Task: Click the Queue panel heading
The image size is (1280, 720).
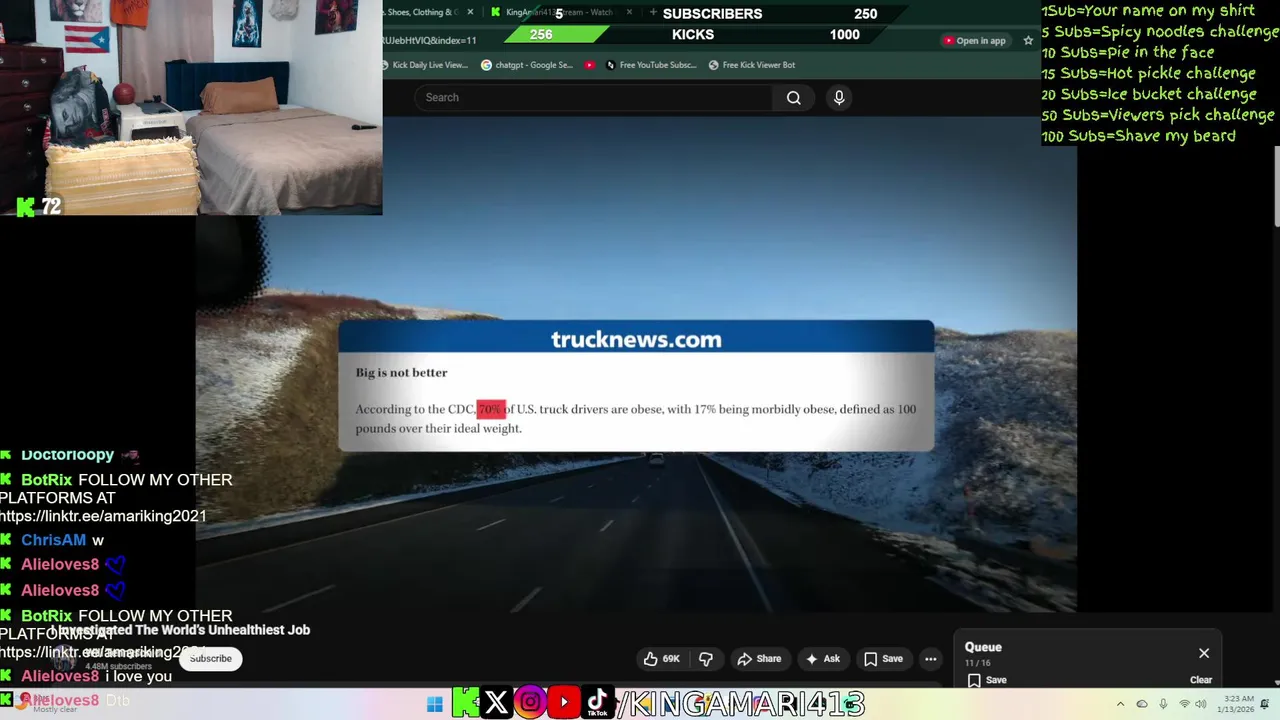Action: tap(983, 647)
